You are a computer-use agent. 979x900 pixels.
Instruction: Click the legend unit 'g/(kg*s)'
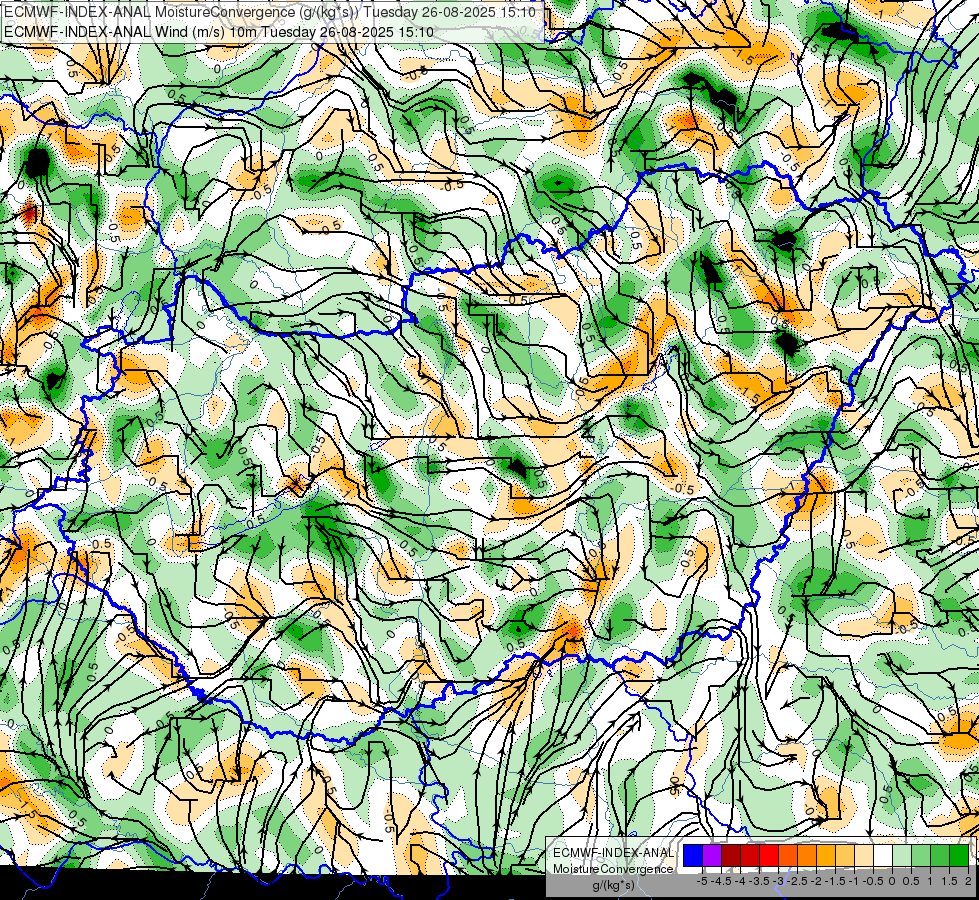click(x=613, y=885)
